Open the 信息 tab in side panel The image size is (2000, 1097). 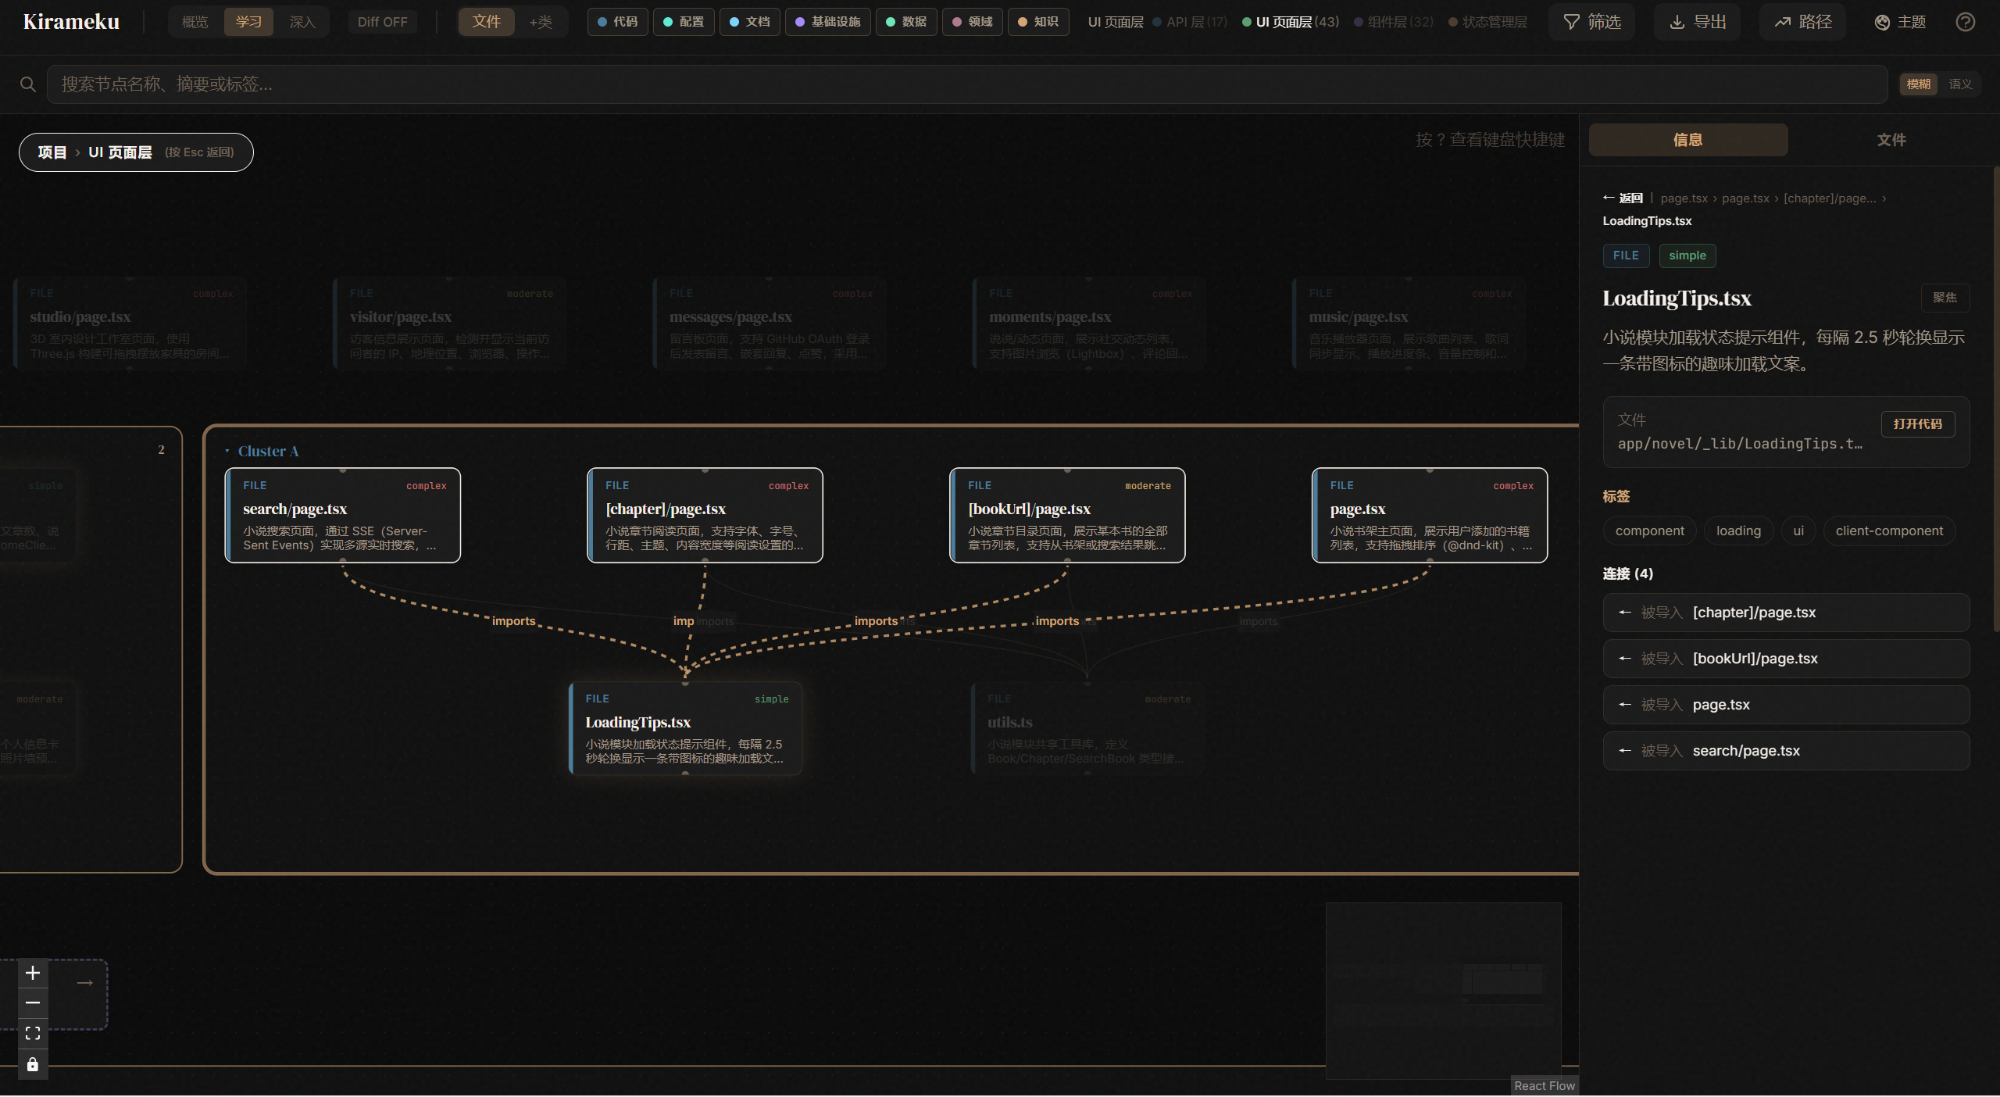1688,140
